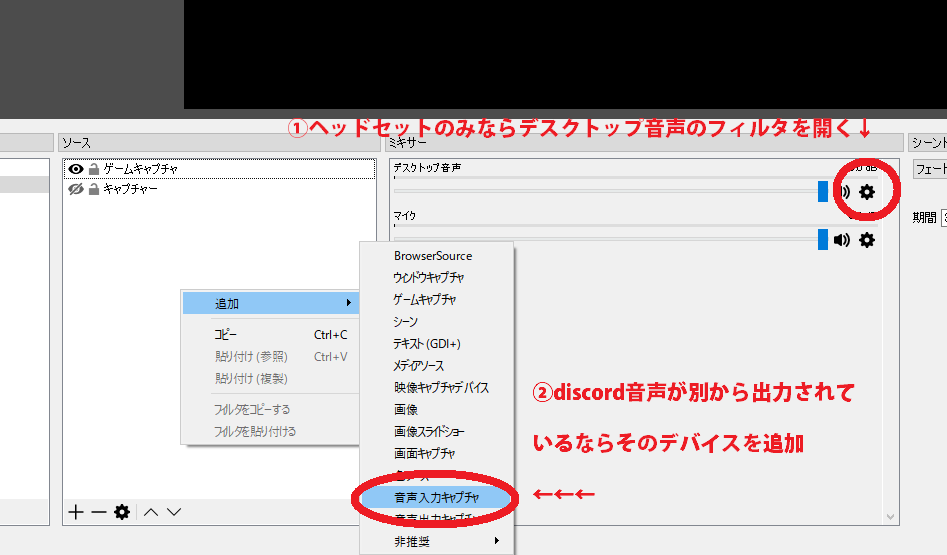Open デスクトップ音声 settings gear icon

pyautogui.click(x=867, y=192)
